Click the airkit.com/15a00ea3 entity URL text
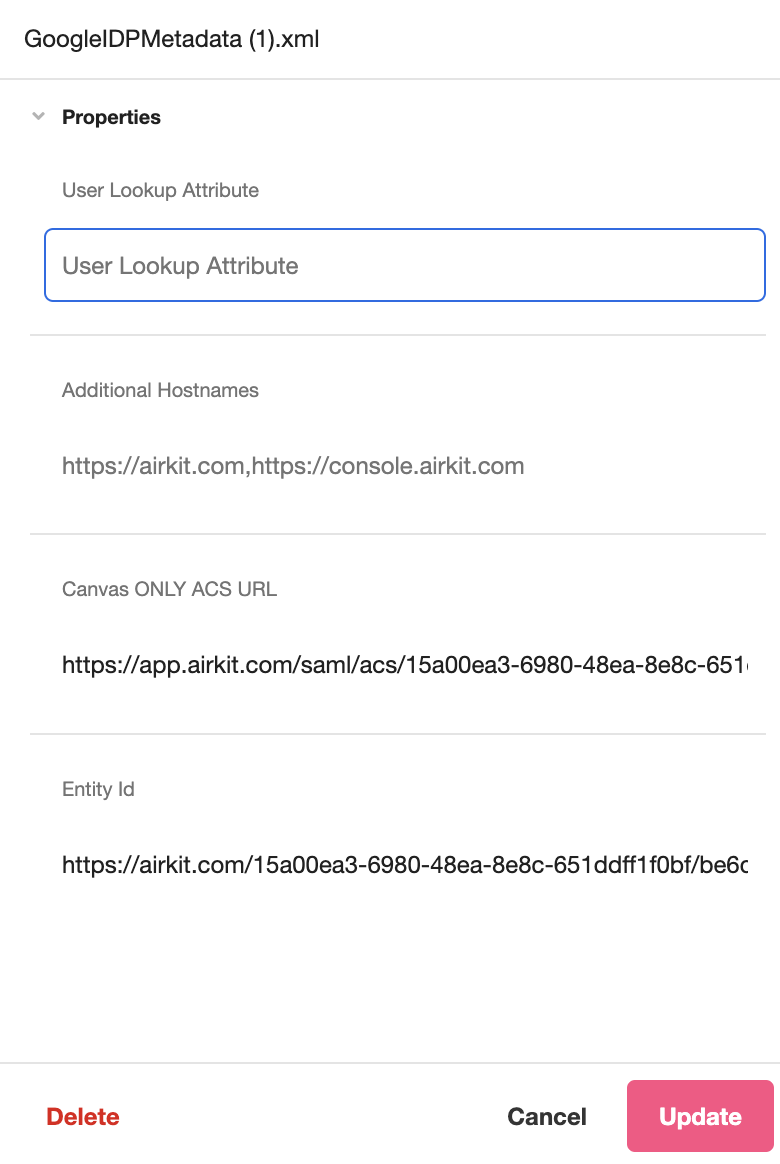Screen dimensions: 780x1164 (404, 865)
